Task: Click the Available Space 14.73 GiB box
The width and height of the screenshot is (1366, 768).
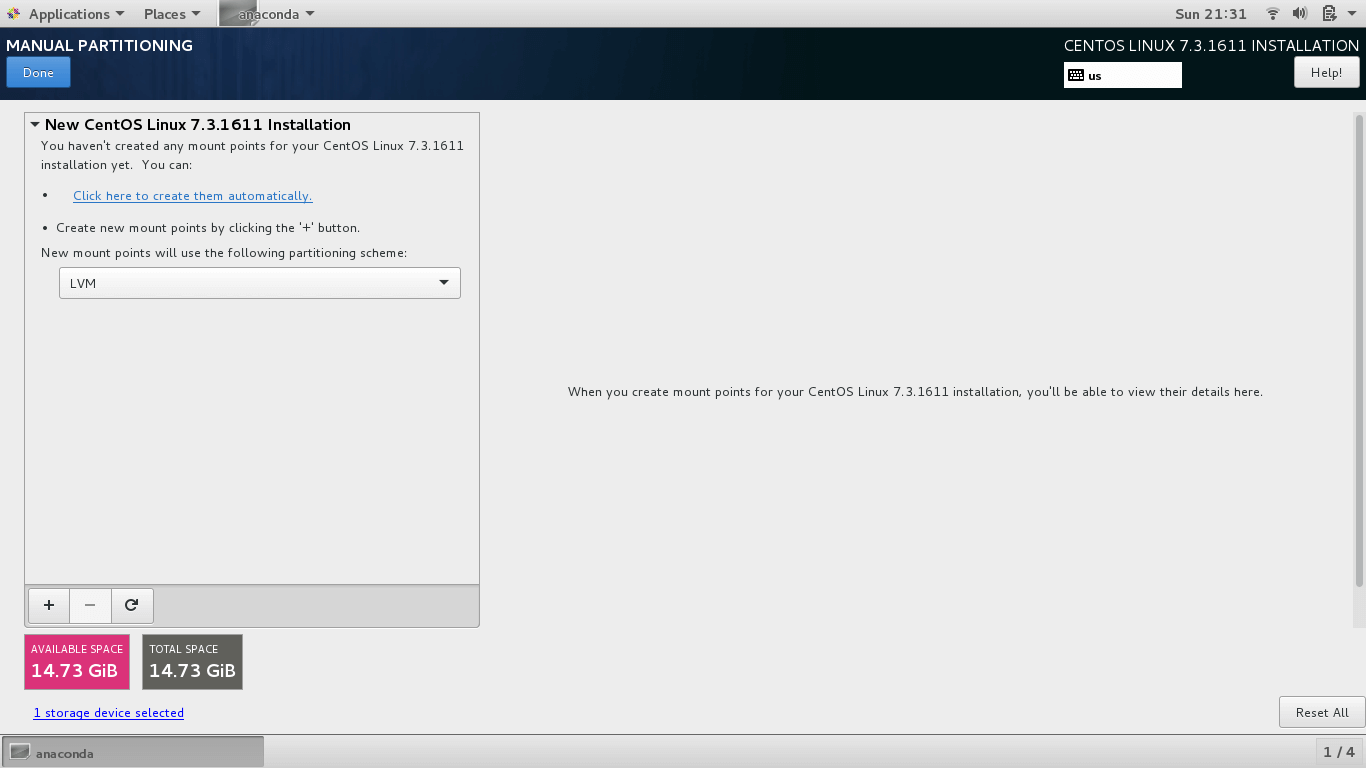Action: [77, 662]
